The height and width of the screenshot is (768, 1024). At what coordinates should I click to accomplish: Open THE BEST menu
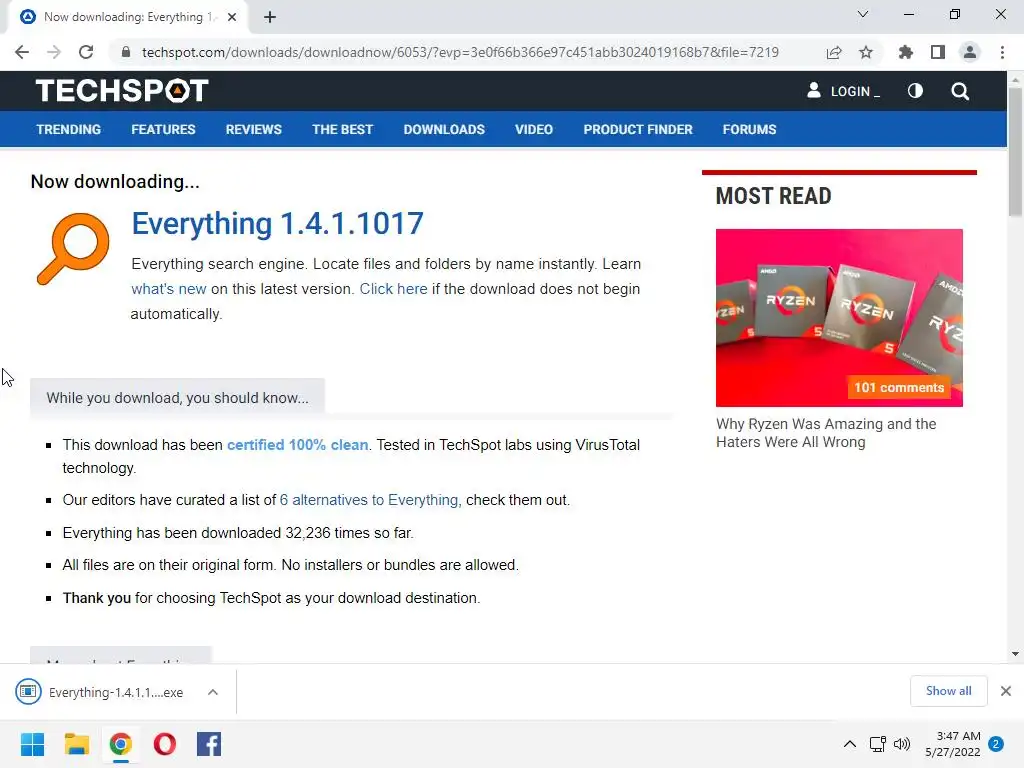[x=342, y=129]
